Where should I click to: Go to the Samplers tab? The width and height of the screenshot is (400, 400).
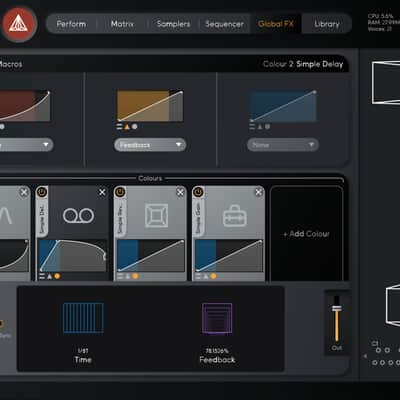pyautogui.click(x=173, y=24)
